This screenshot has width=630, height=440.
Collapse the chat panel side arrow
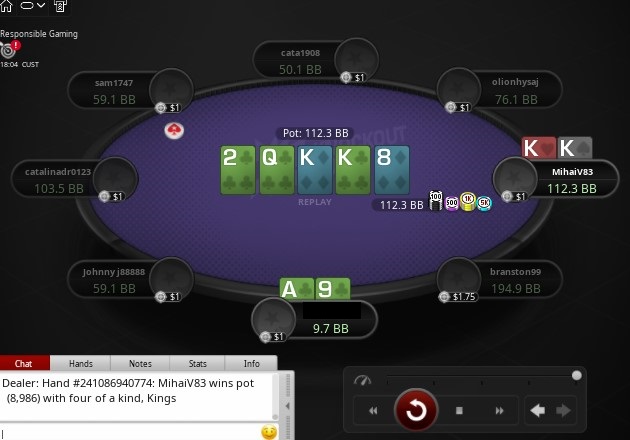[x=288, y=406]
